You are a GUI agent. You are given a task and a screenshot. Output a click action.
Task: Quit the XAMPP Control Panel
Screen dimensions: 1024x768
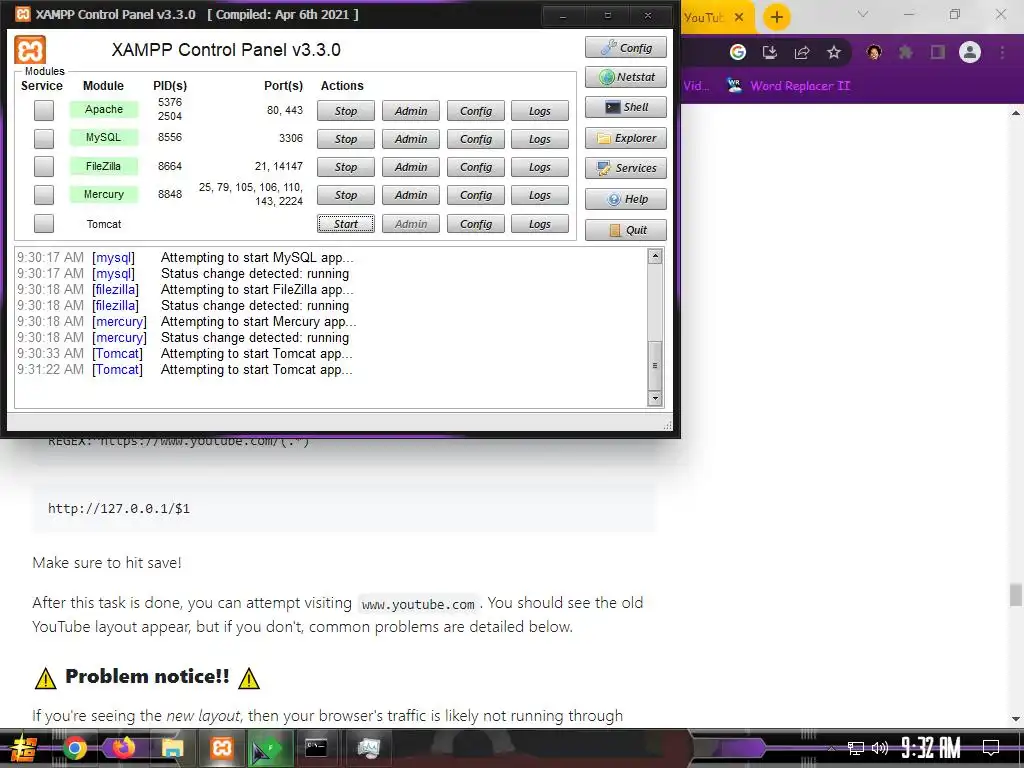626,230
